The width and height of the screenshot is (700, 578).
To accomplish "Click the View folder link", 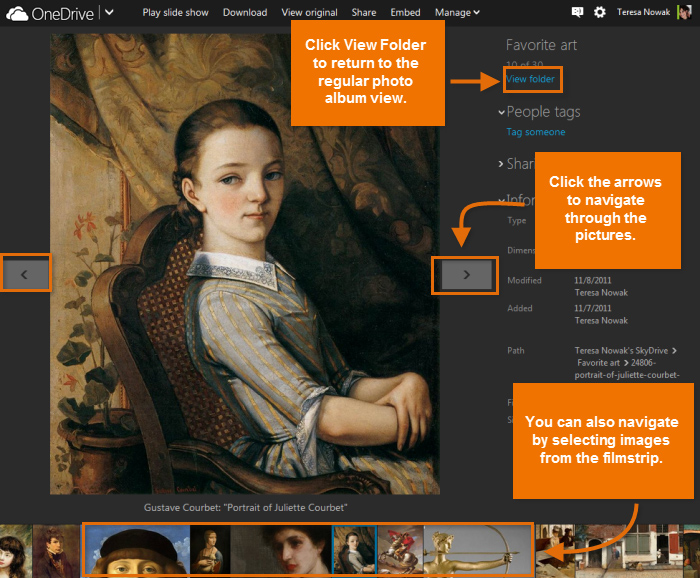I will (531, 79).
